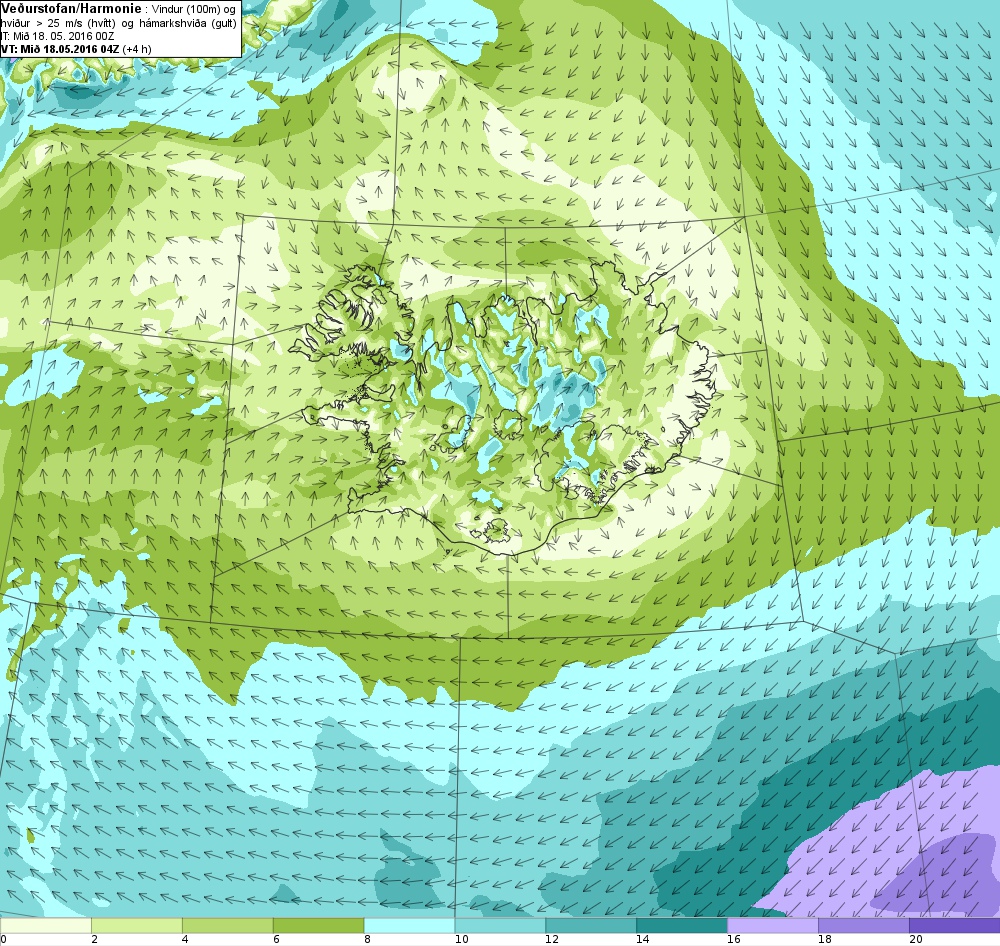This screenshot has width=1000, height=946.
Task: Click the 'VT: Mið 18.05.2016 04Z' valid time text
Action: (60, 49)
